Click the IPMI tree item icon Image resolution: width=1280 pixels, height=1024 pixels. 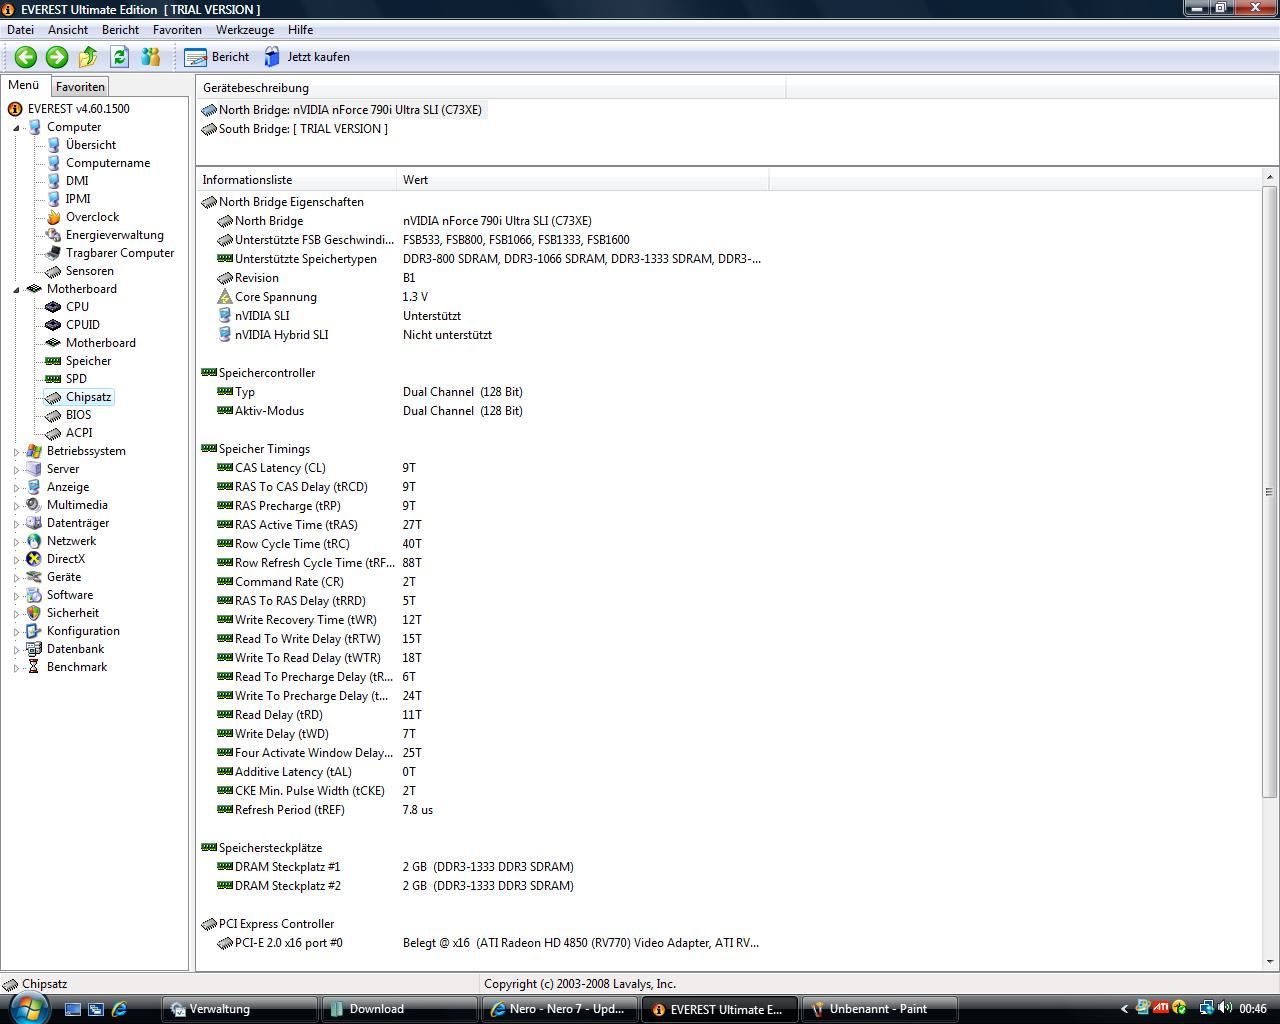(53, 199)
